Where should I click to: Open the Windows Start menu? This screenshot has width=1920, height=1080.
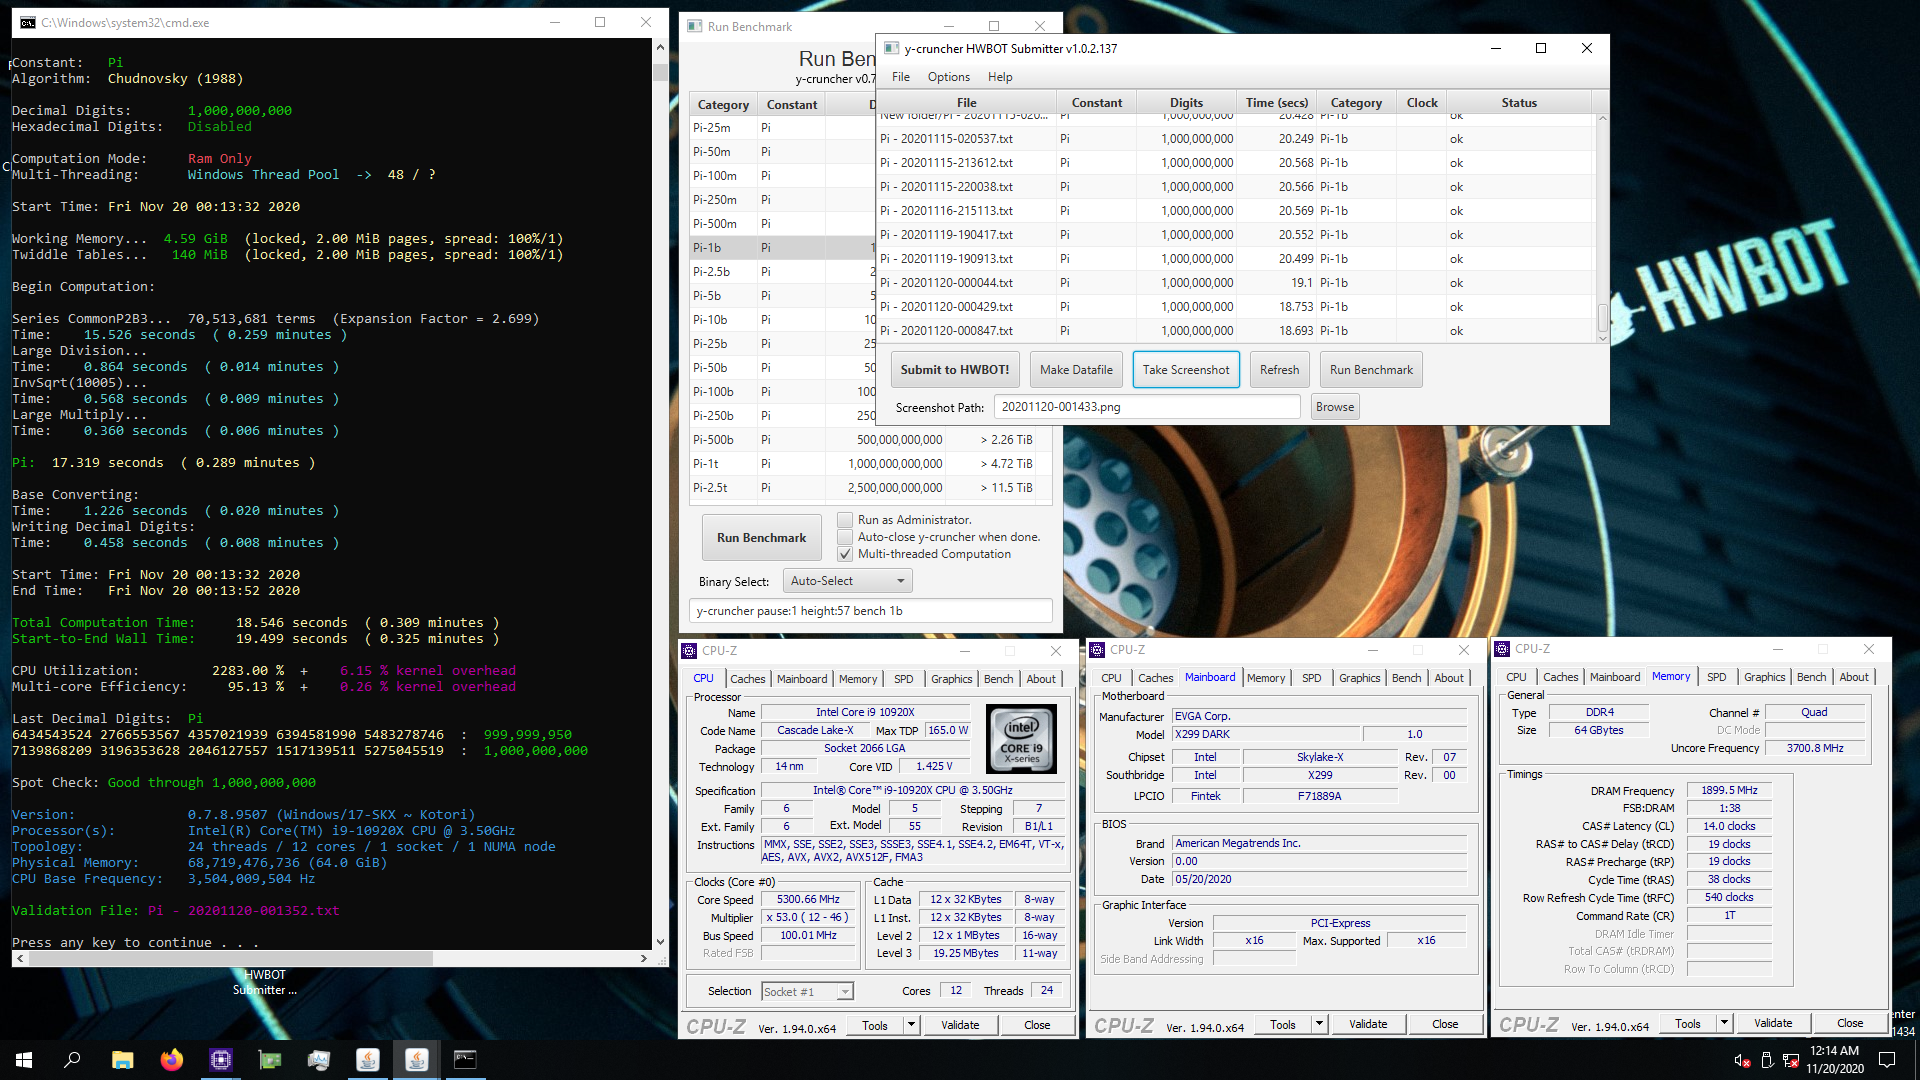(24, 1060)
